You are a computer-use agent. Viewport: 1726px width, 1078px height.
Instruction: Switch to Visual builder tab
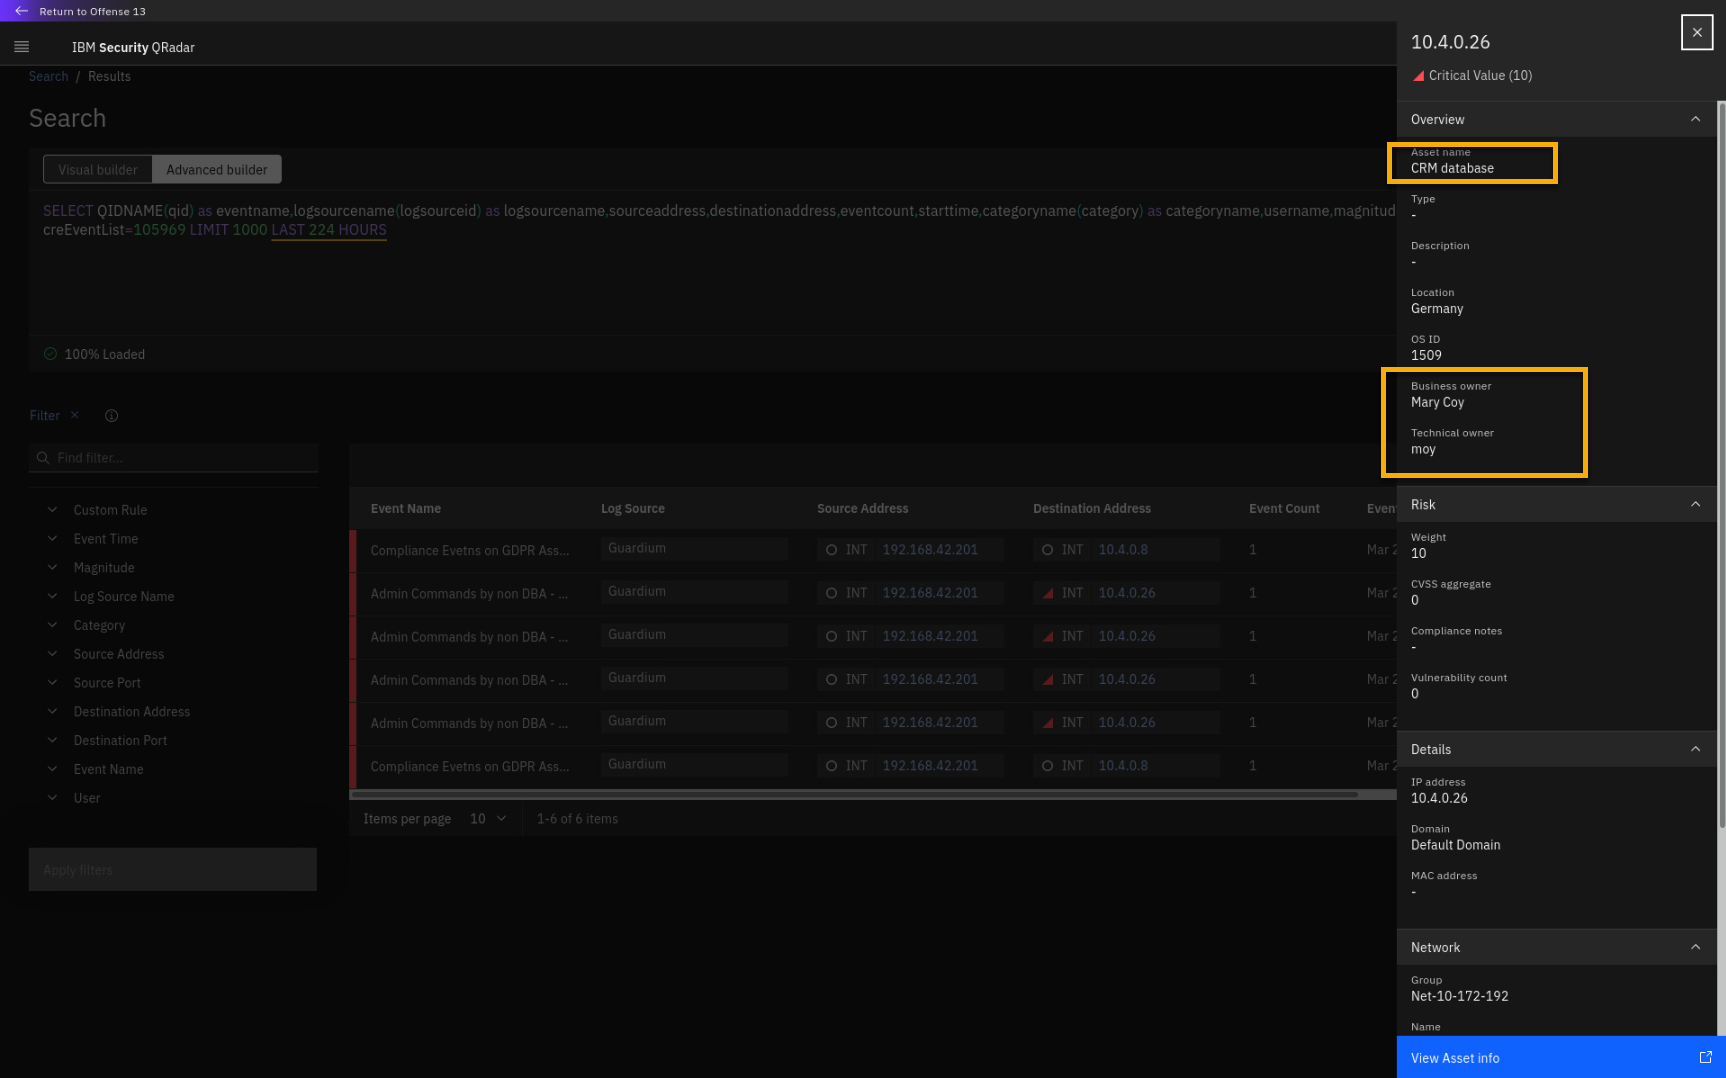(98, 170)
